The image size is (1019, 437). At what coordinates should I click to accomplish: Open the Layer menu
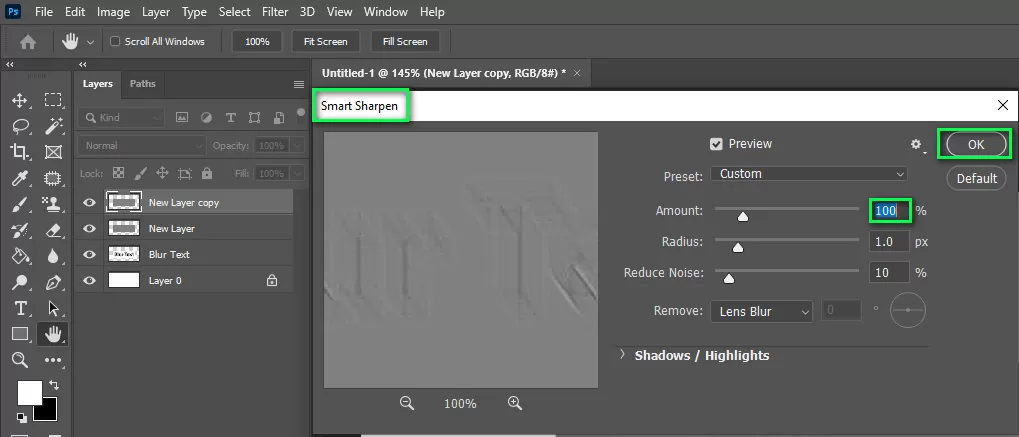pyautogui.click(x=155, y=12)
